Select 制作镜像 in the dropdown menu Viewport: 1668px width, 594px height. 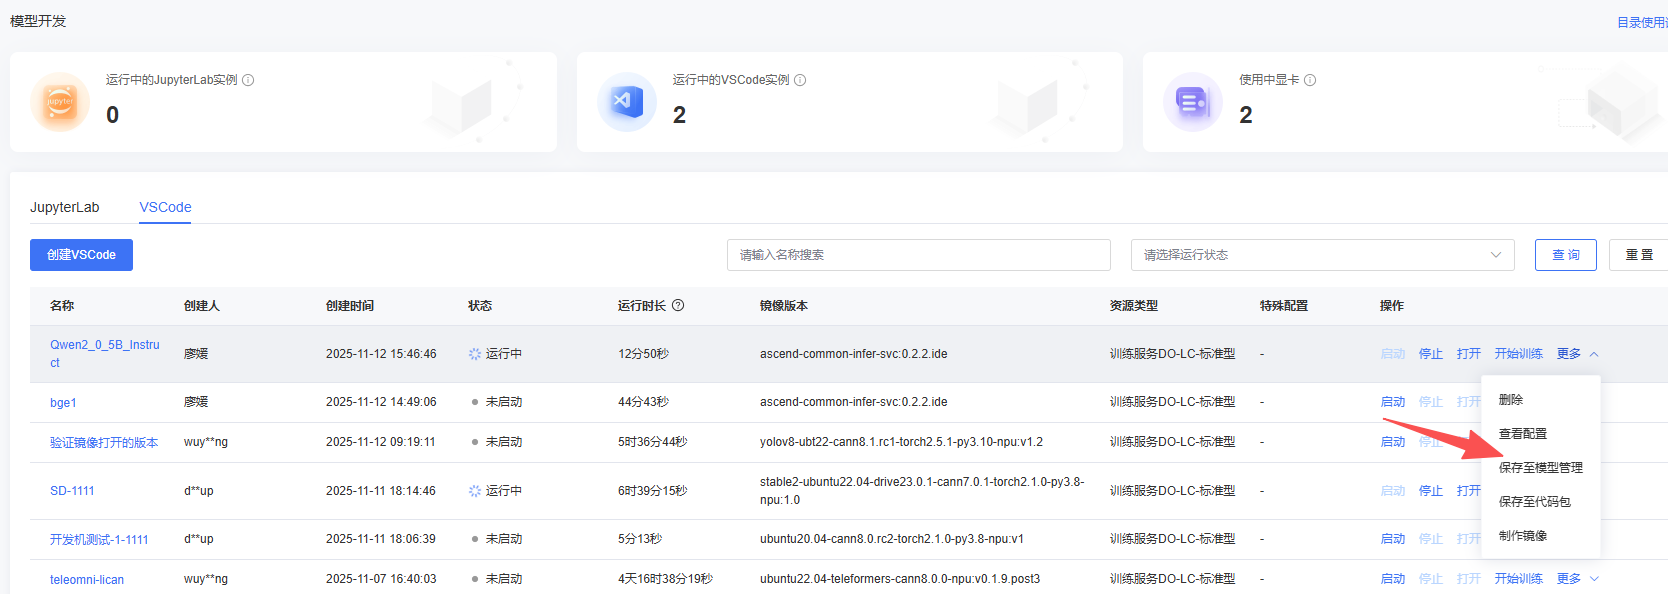[1522, 536]
